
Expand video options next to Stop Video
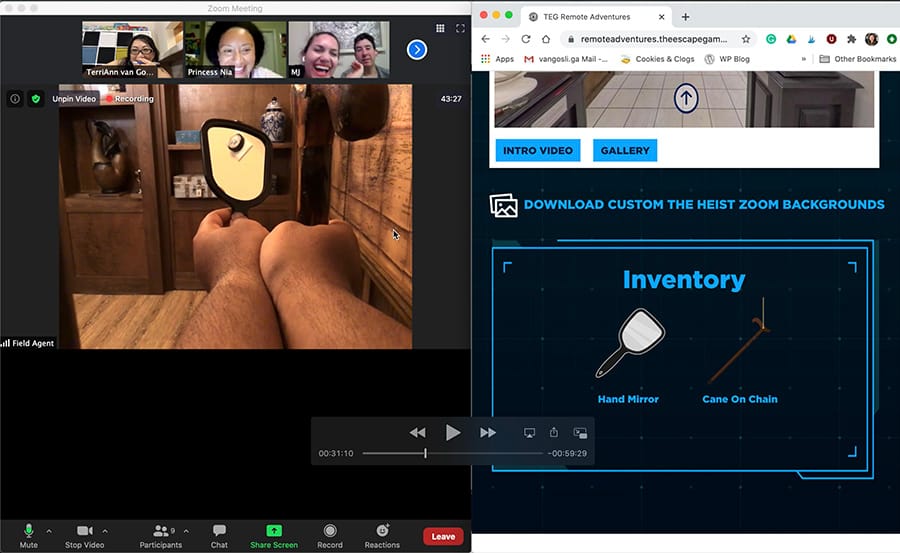[105, 531]
